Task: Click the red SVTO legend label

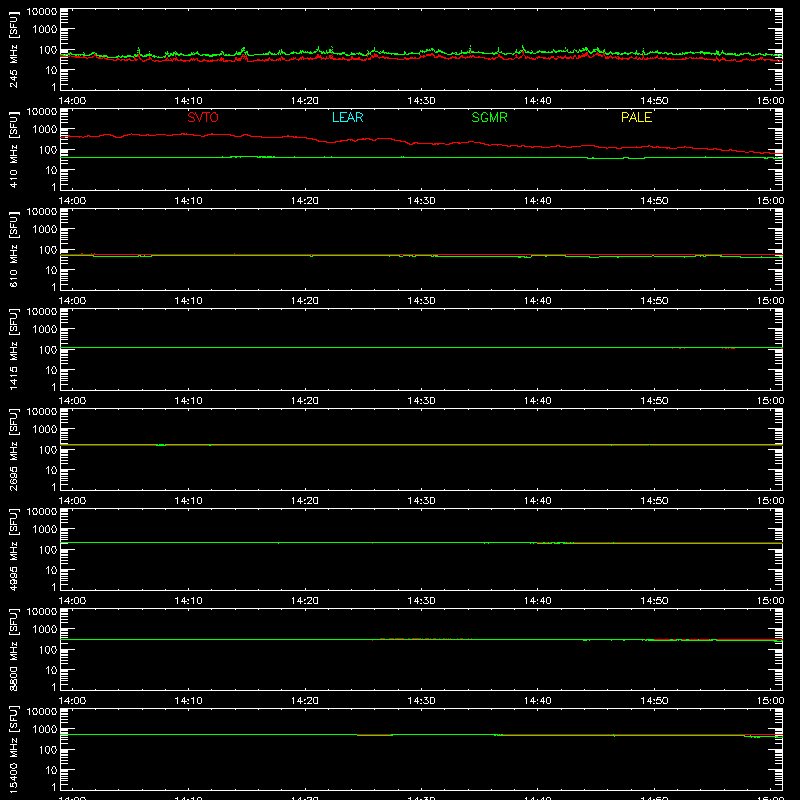Action: 203,117
